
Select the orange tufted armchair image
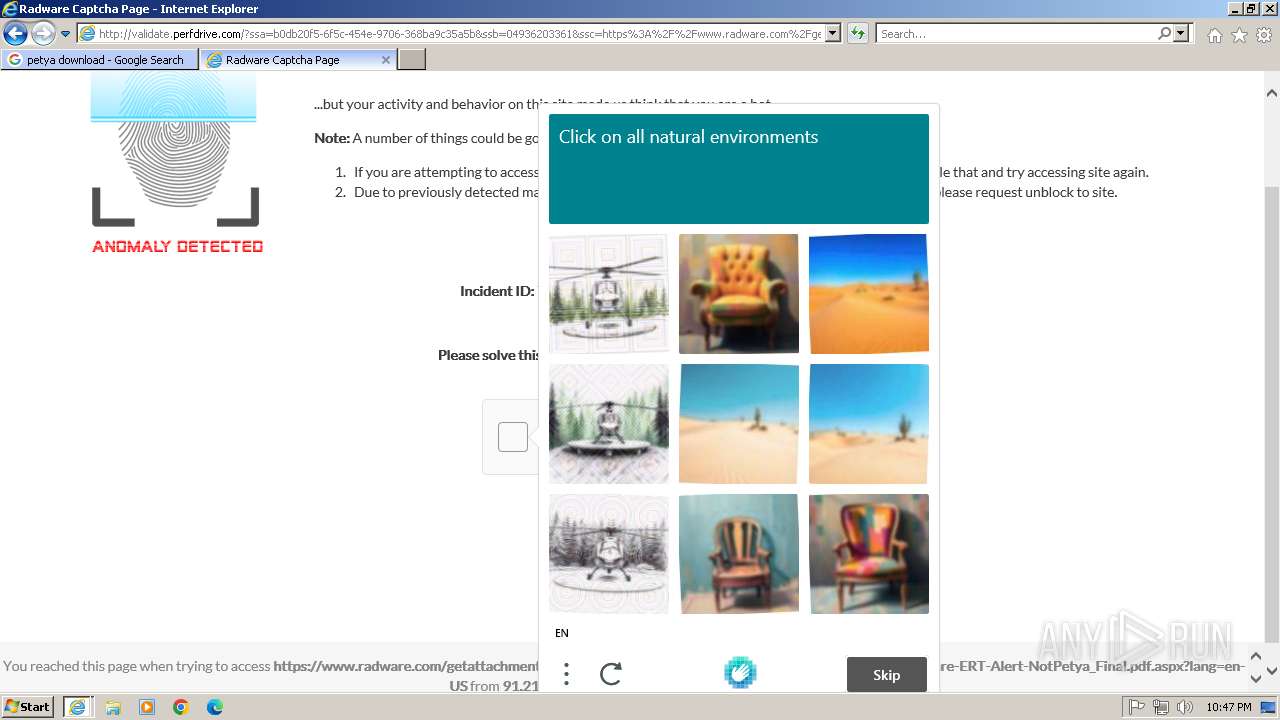(739, 294)
